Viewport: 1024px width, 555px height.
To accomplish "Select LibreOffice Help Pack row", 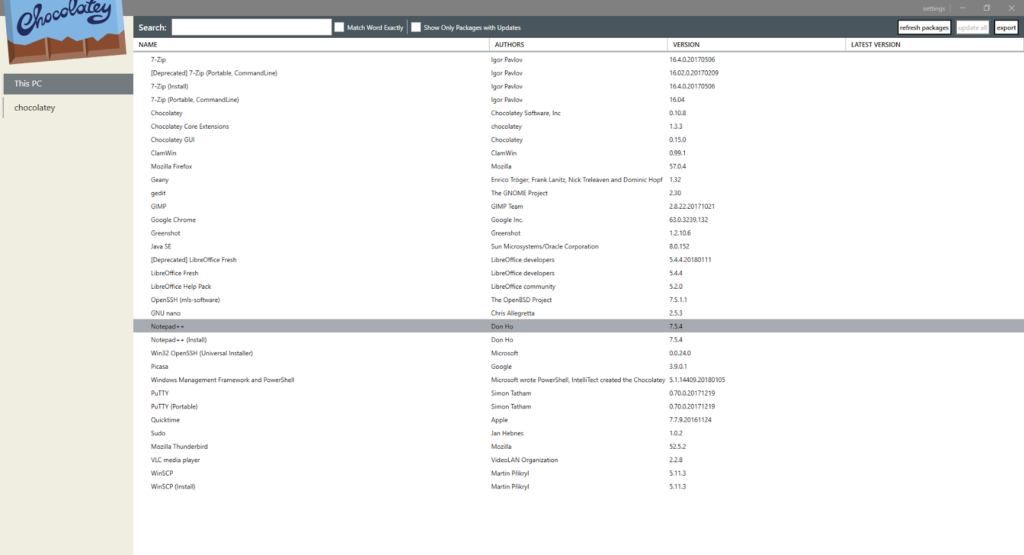I will [x=579, y=287].
